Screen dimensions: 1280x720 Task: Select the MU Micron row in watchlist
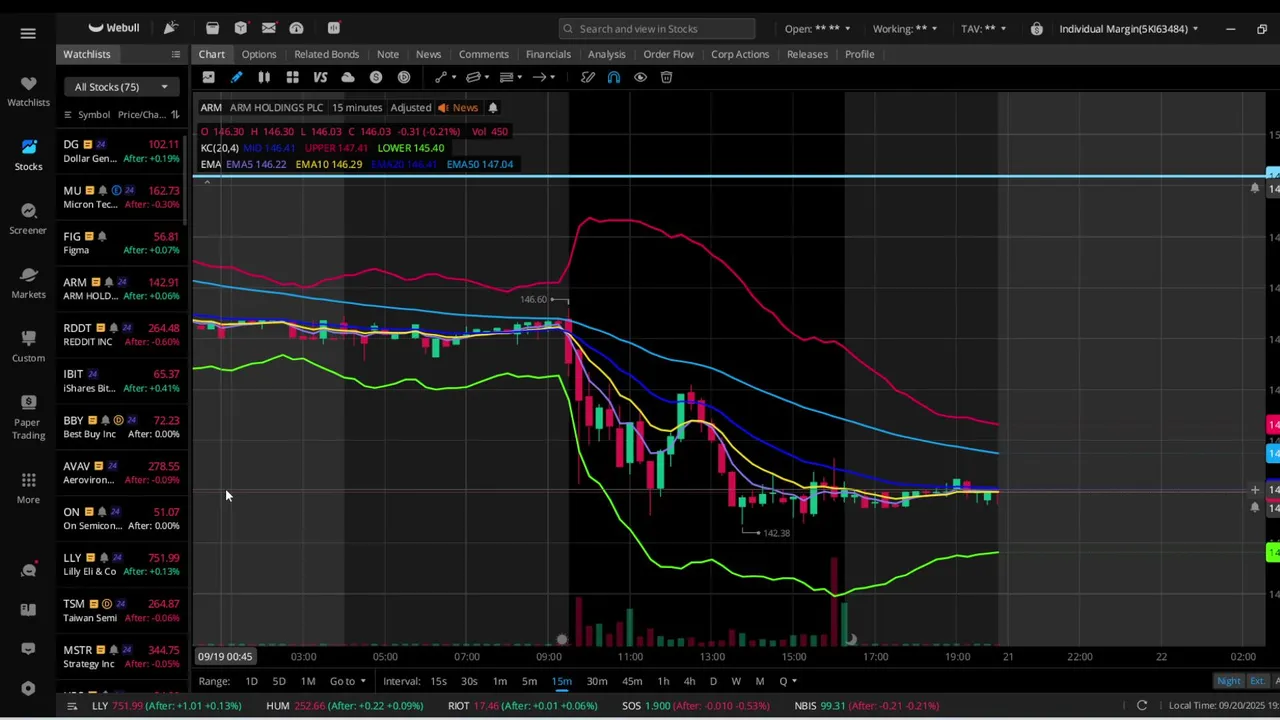tap(121, 197)
